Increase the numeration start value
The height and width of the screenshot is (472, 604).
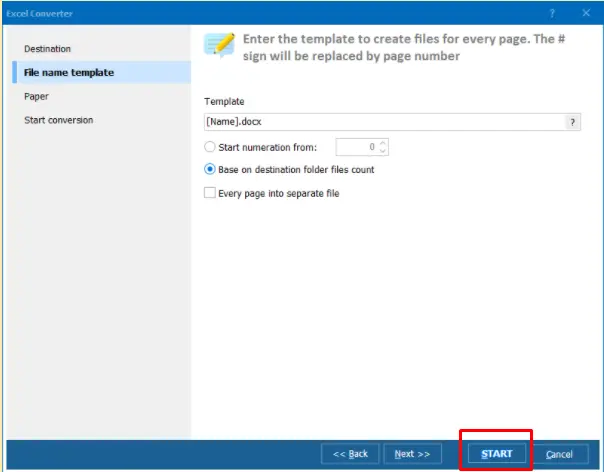click(383, 143)
